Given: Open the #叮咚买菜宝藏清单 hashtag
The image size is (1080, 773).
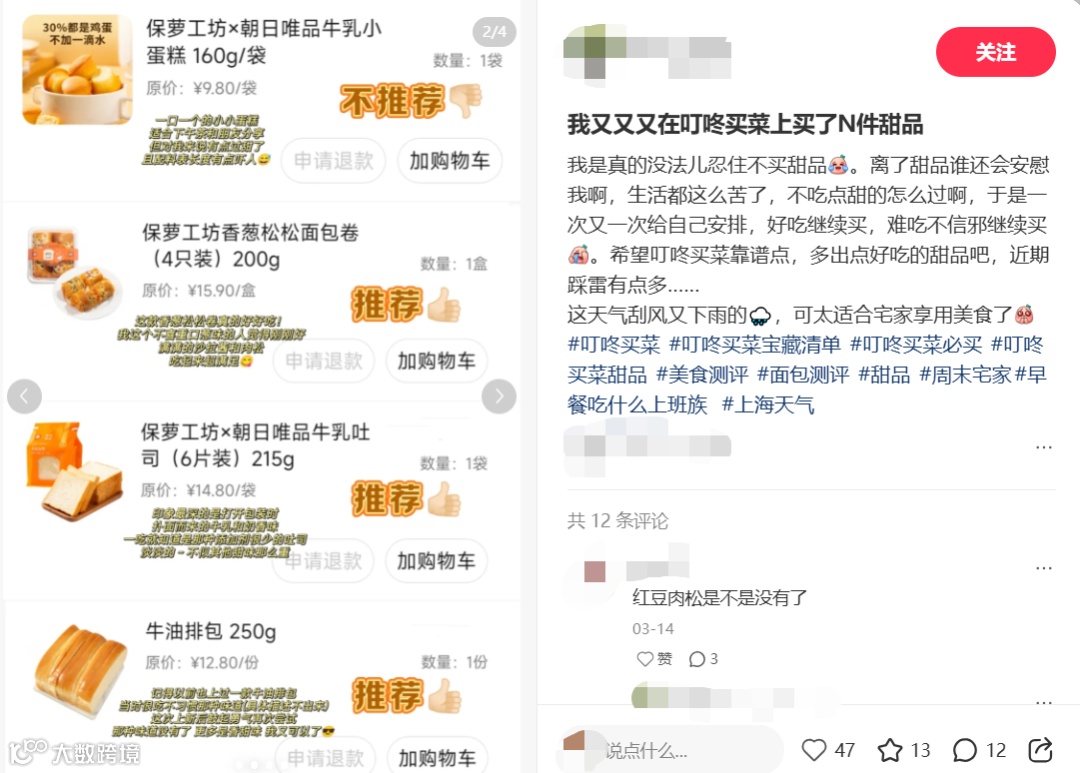Looking at the screenshot, I should [x=755, y=344].
